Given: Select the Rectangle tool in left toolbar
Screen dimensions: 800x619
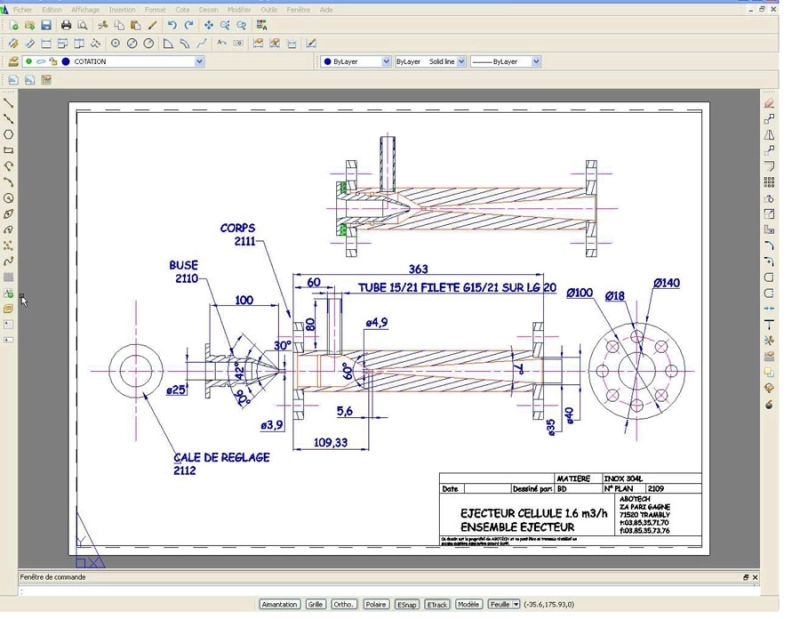Looking at the screenshot, I should 8,151.
